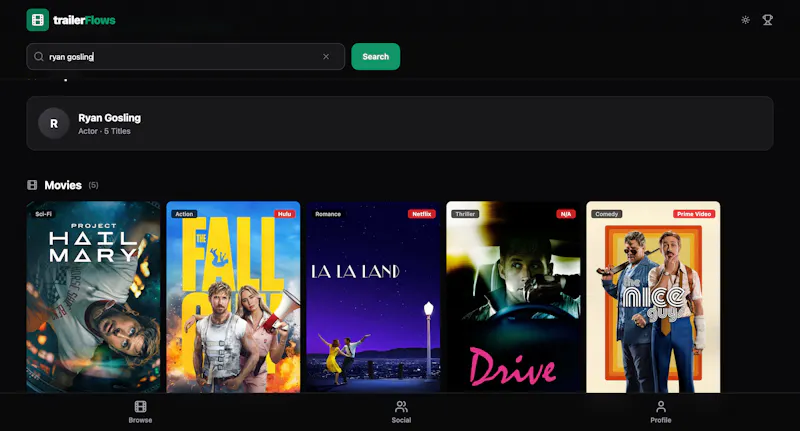Open the La La Land poster
This screenshot has width=800, height=431.
pos(373,297)
